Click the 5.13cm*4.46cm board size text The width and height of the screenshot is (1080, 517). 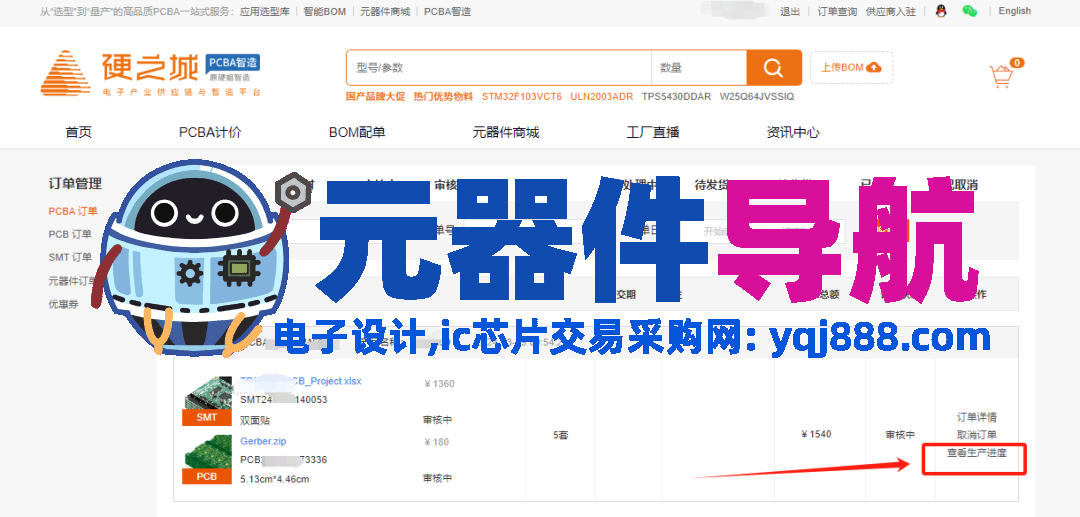point(275,478)
